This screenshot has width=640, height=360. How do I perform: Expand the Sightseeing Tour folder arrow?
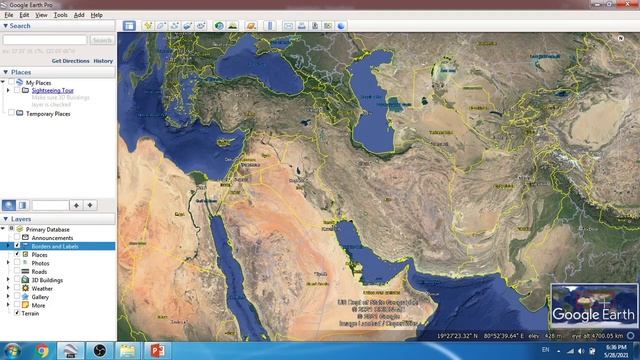(8, 90)
